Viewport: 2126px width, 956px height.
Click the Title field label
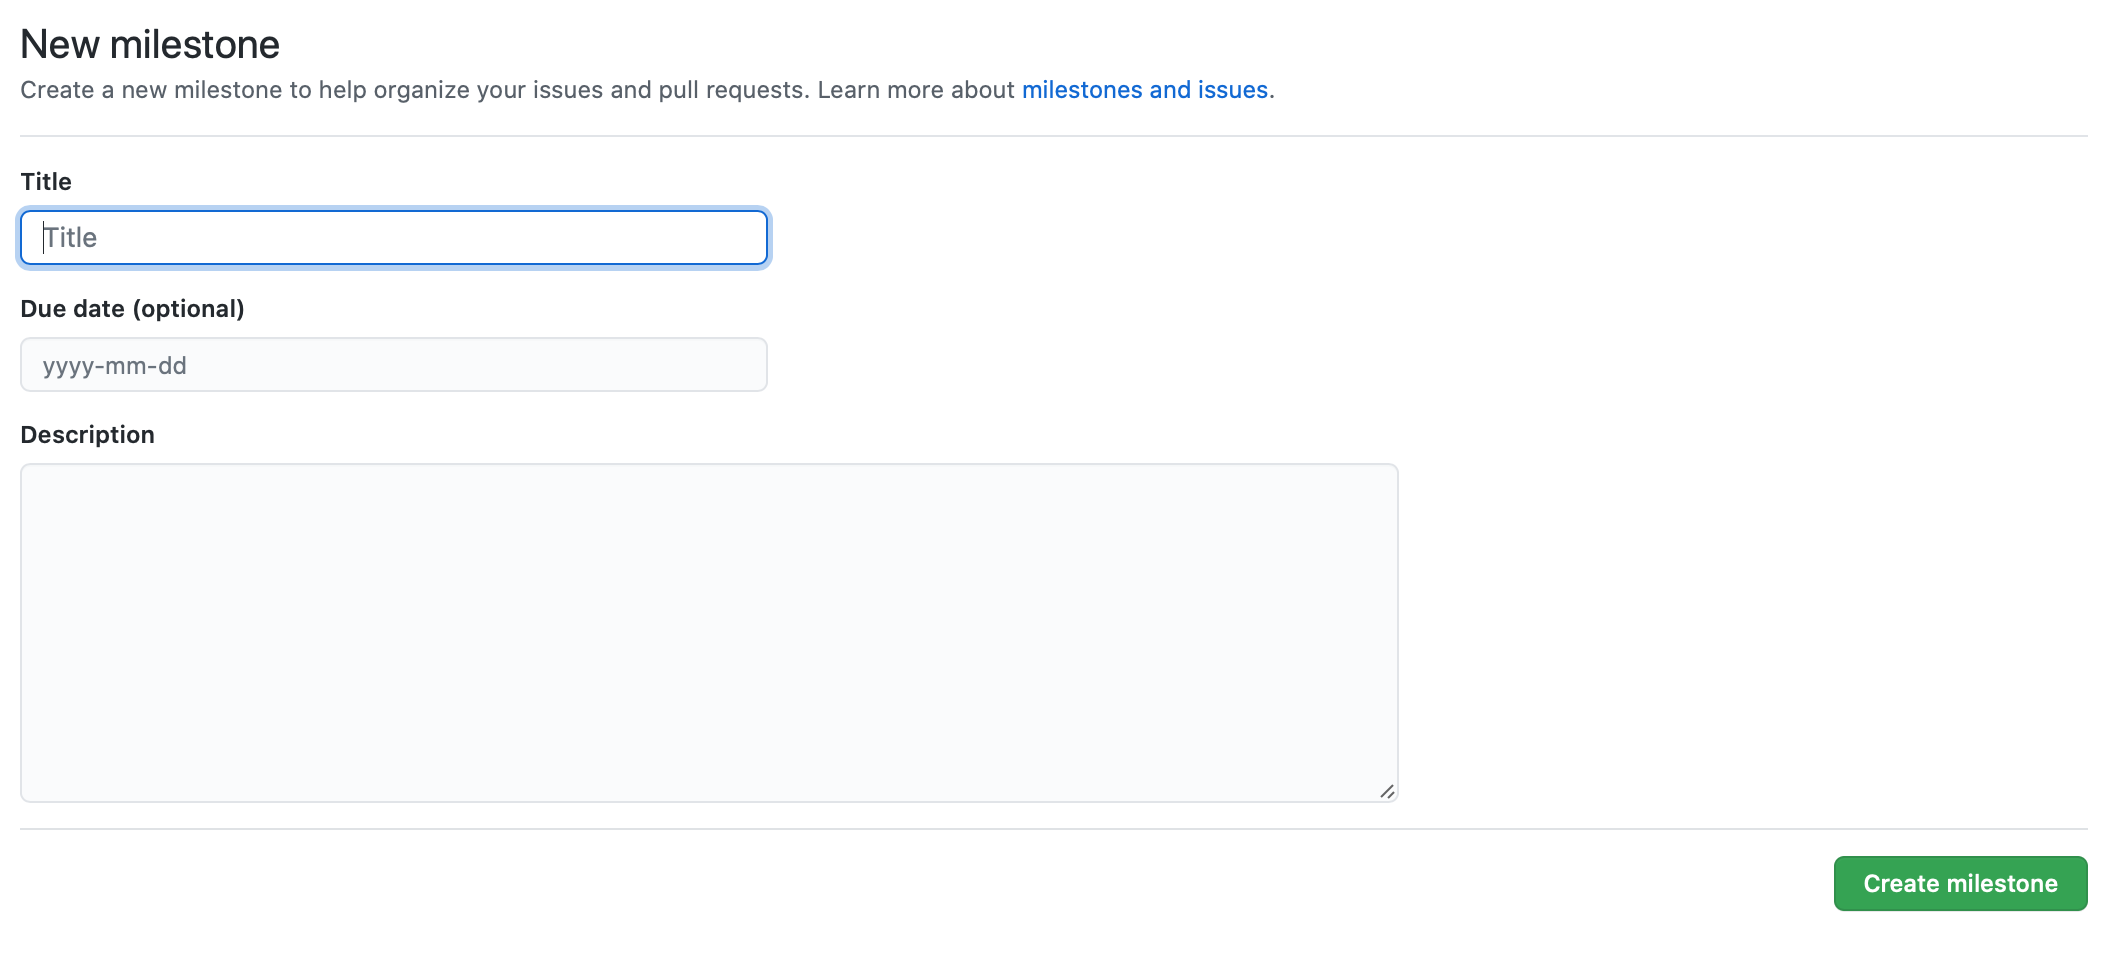pyautogui.click(x=46, y=182)
